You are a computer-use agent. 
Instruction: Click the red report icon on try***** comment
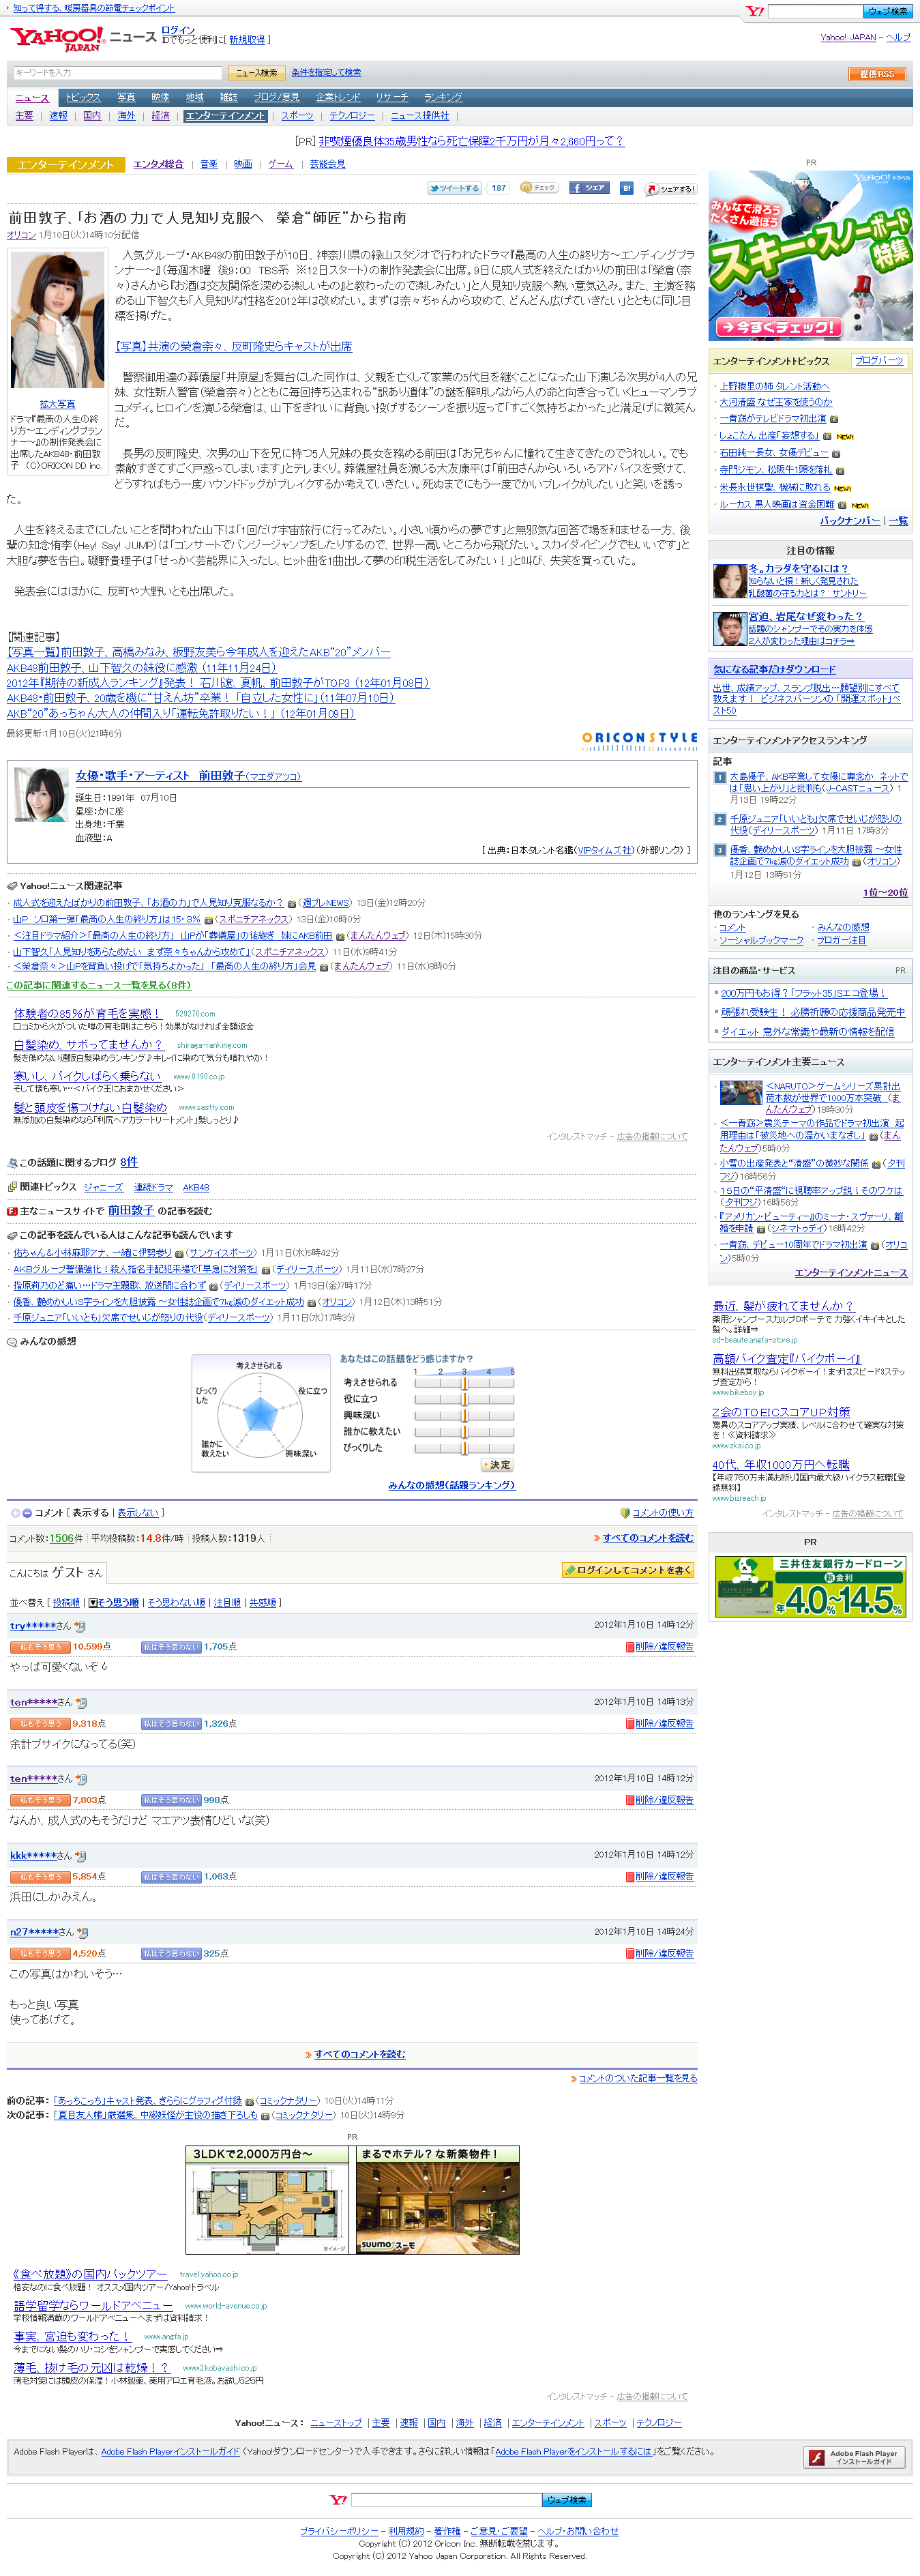[x=630, y=1647]
